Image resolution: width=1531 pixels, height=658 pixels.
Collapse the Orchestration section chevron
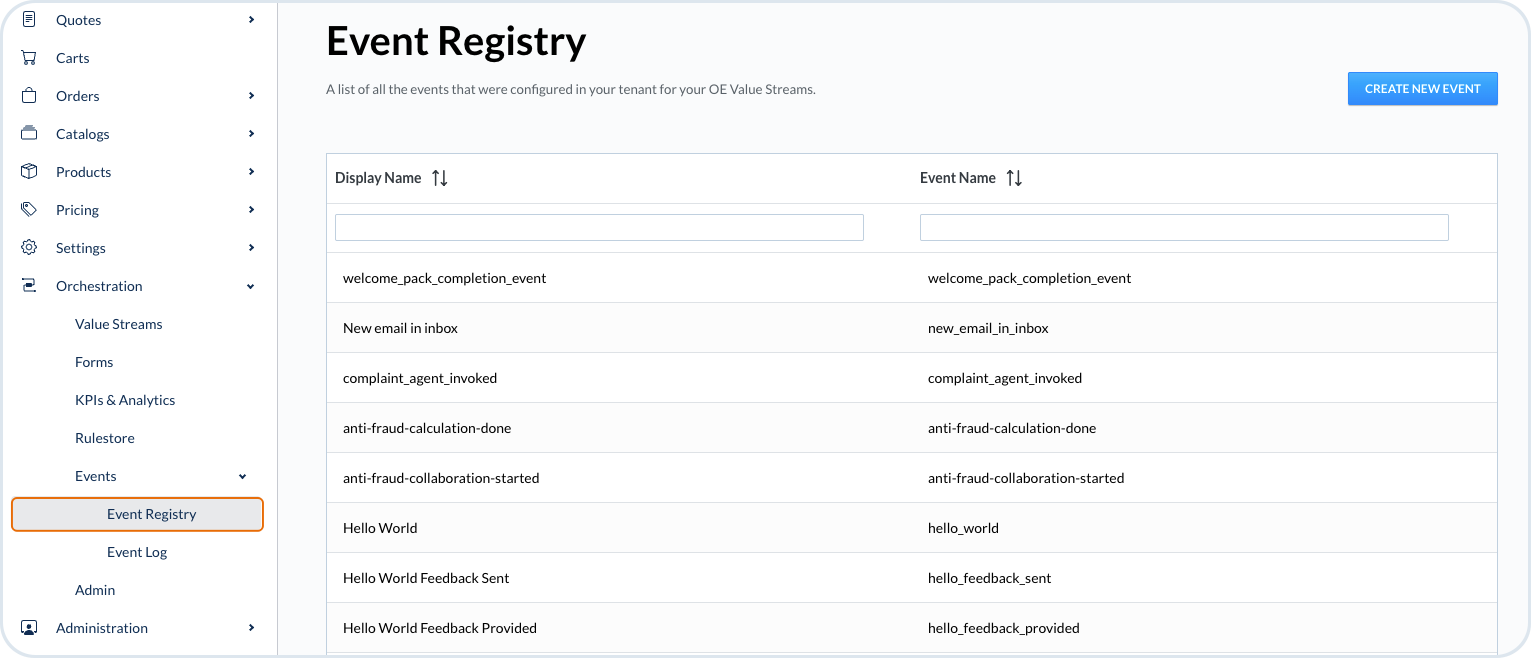pyautogui.click(x=251, y=286)
